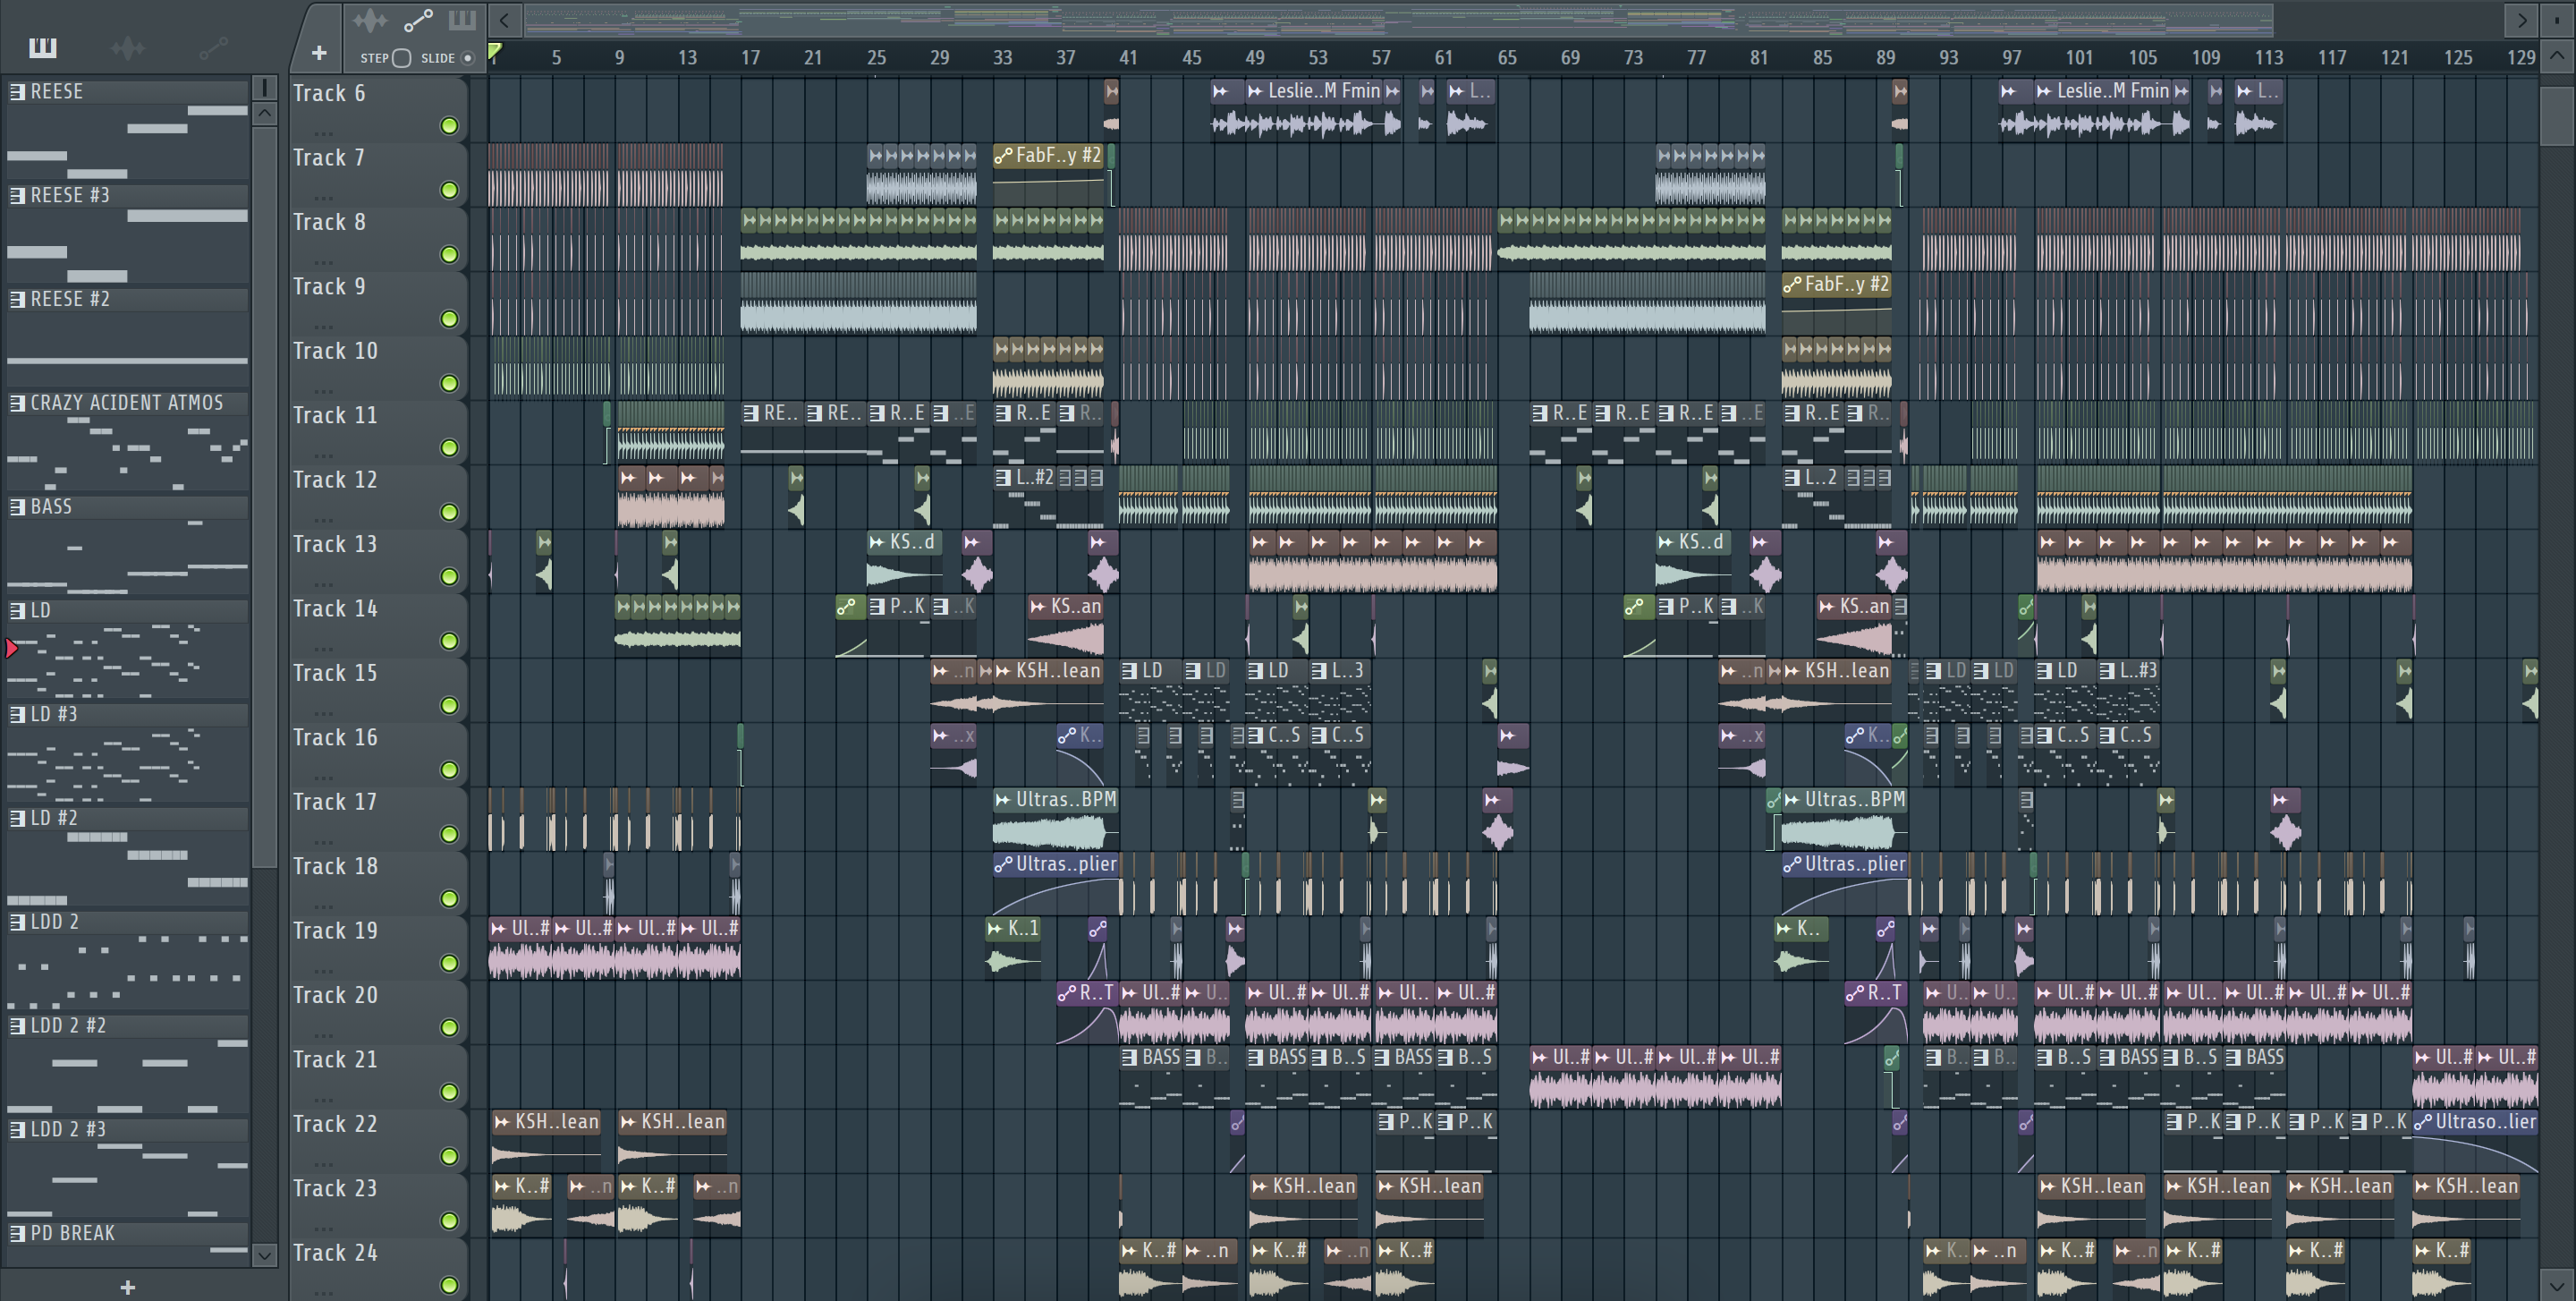Mute Track 24 with its green LED

[449, 1285]
